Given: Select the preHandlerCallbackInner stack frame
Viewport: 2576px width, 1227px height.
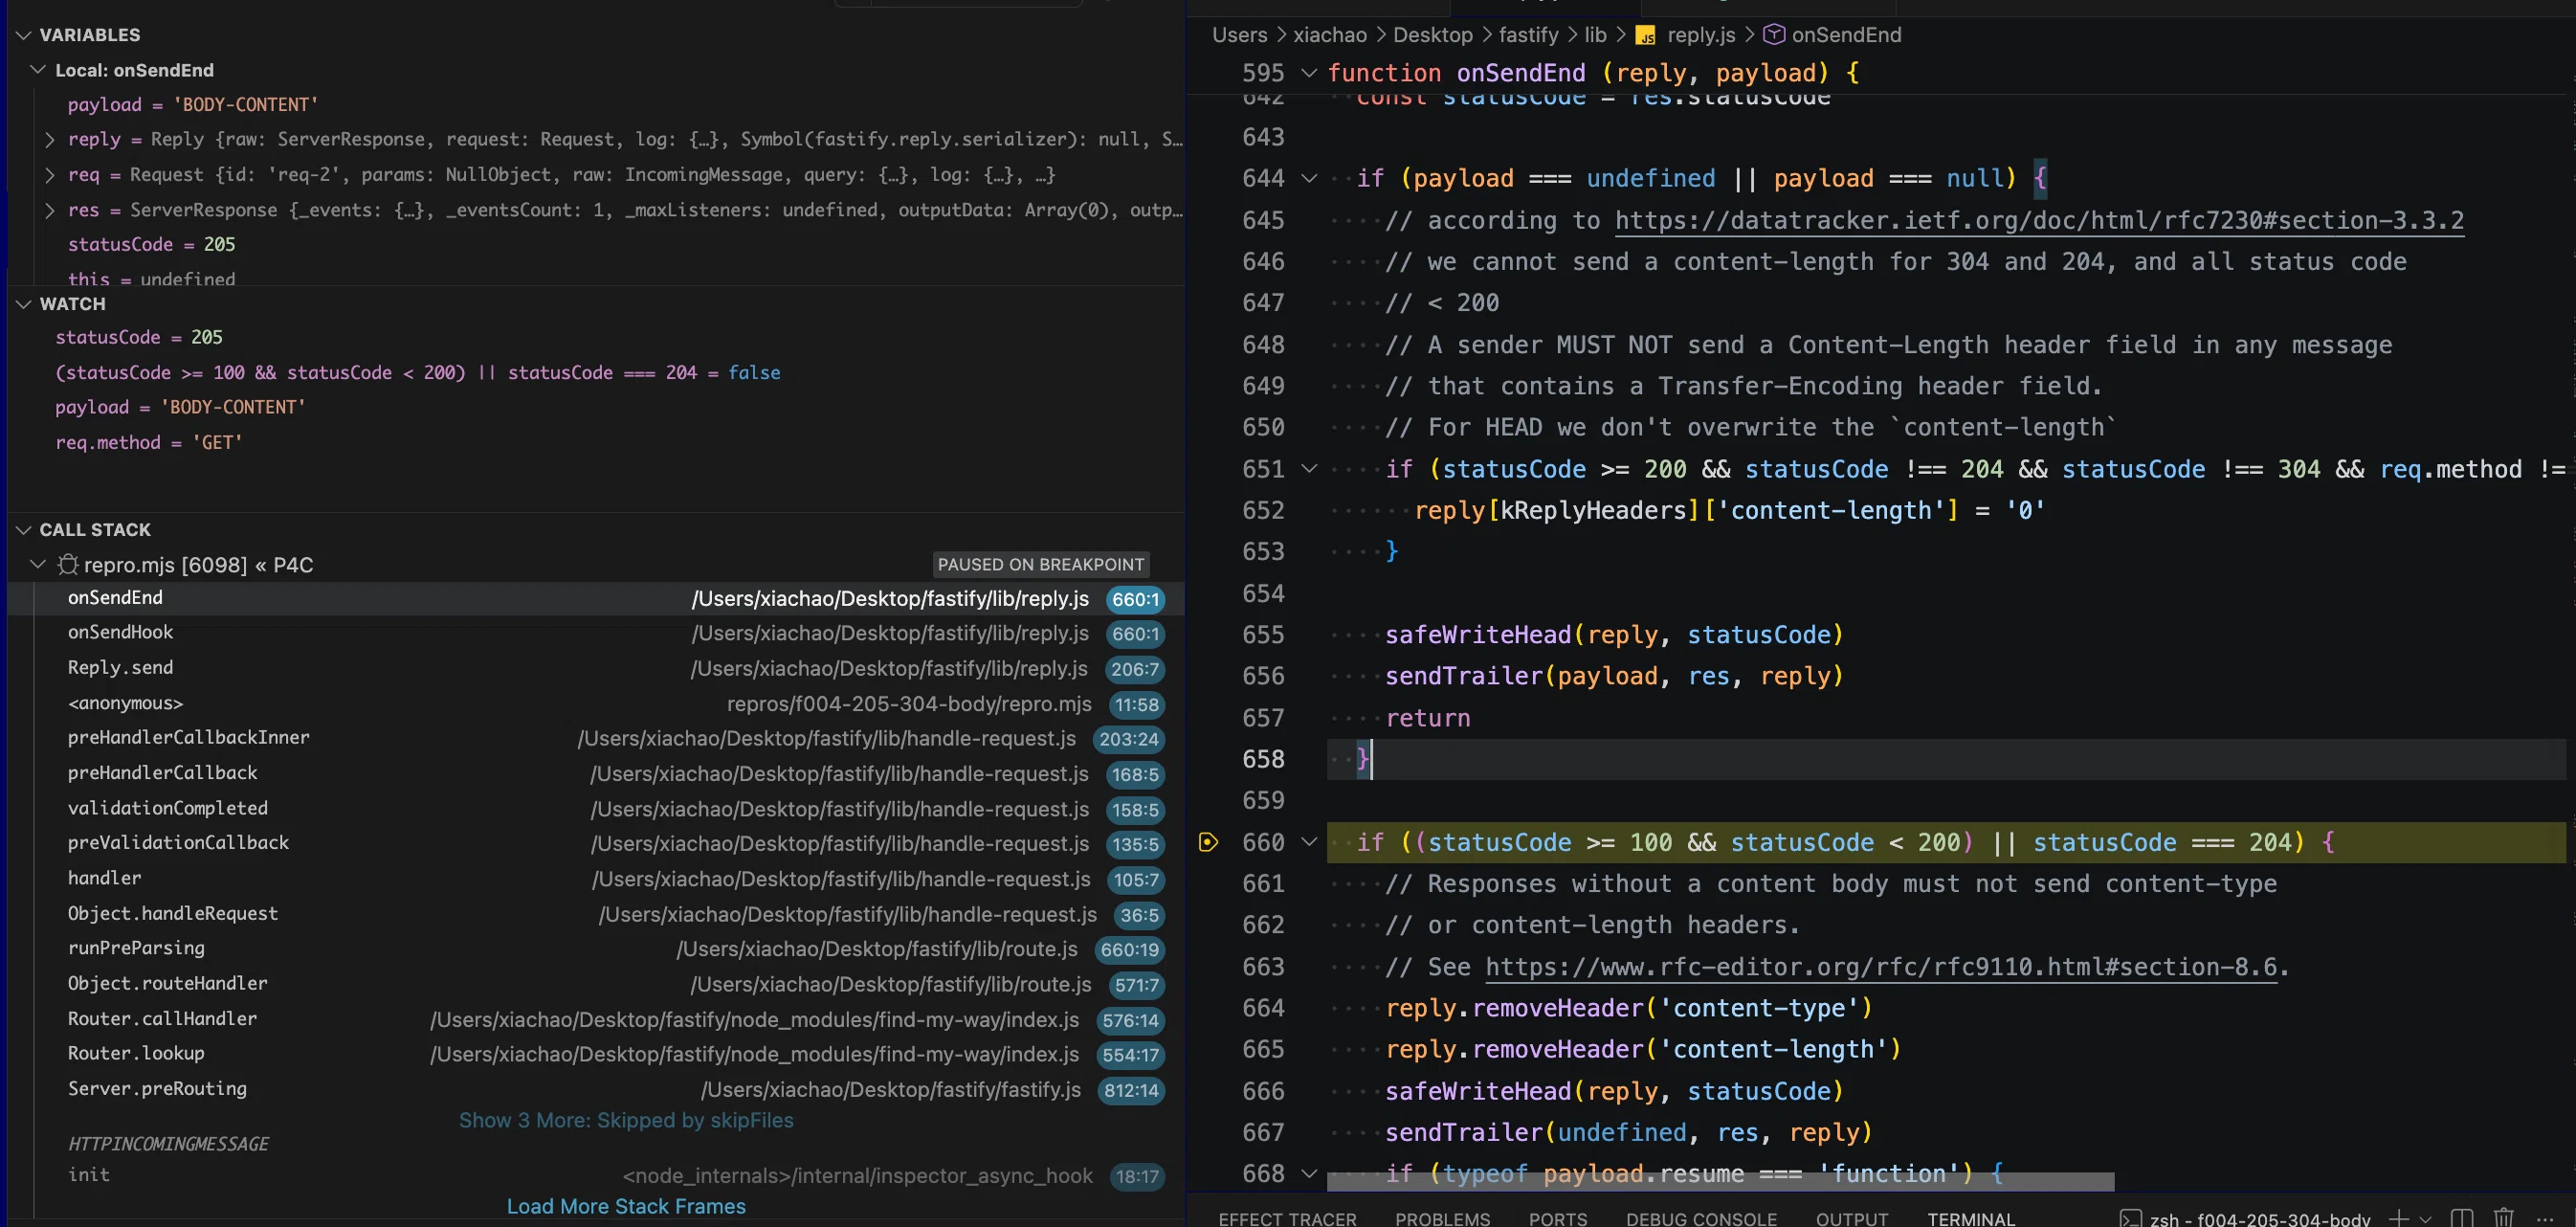Looking at the screenshot, I should (x=596, y=738).
